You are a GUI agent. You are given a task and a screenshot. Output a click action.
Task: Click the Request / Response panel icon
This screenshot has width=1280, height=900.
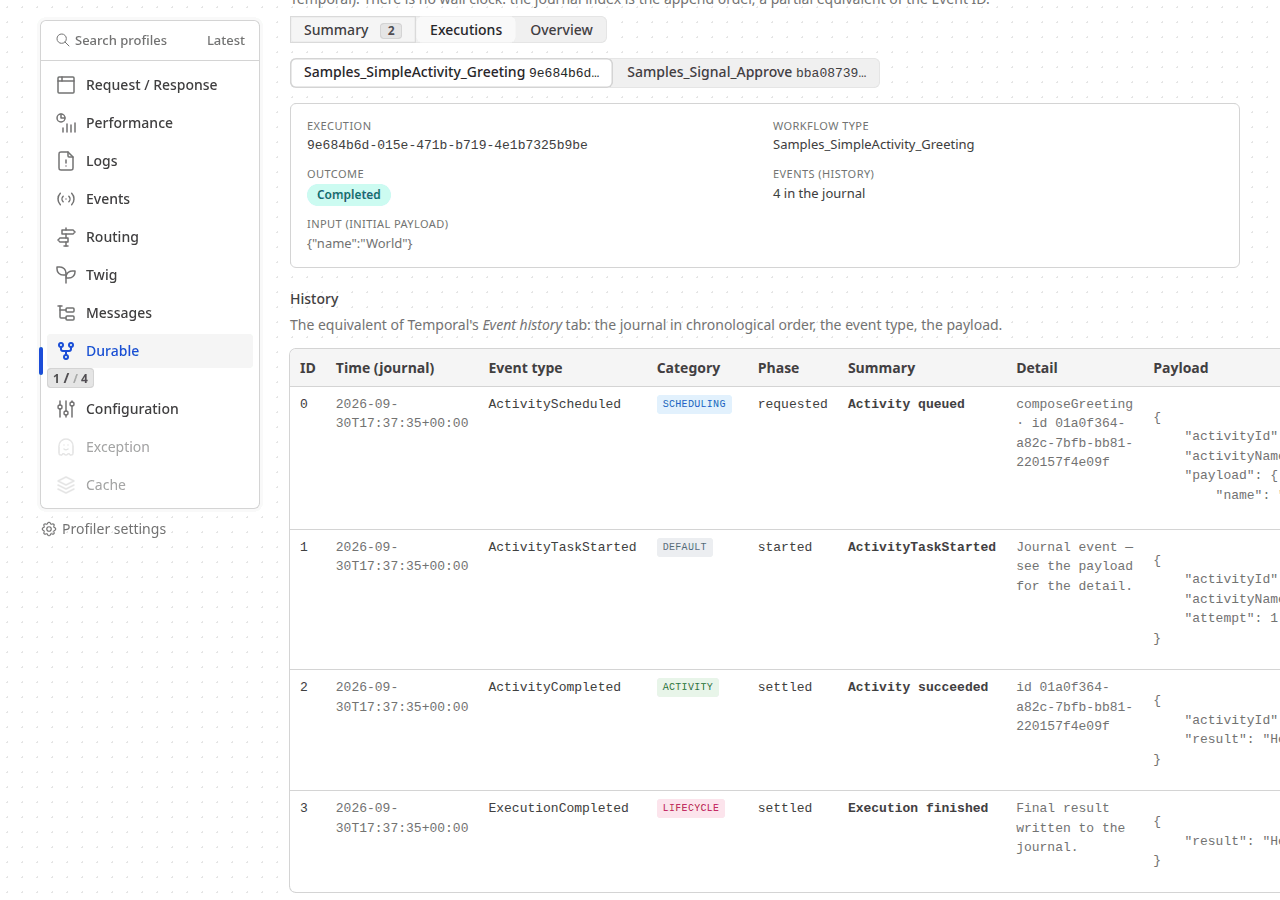66,85
